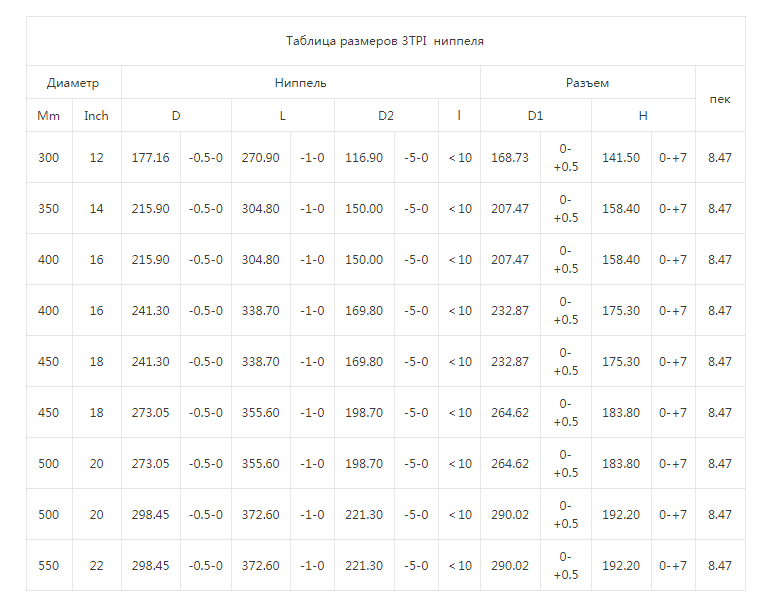Click the Ниппель group header

[x=301, y=83]
